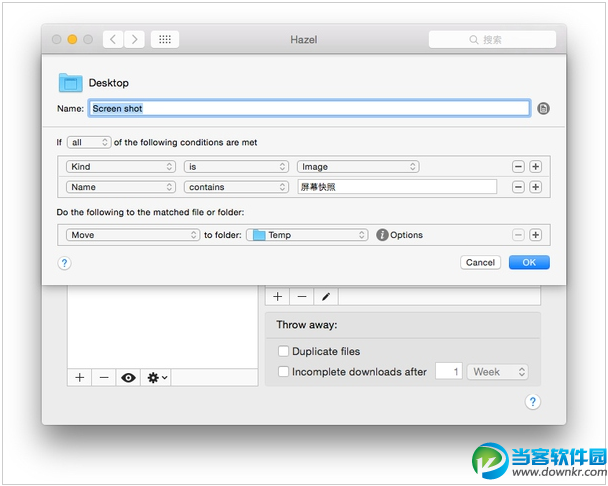Click the disabled minus button in Move action row
This screenshot has width=608, height=486.
518,235
